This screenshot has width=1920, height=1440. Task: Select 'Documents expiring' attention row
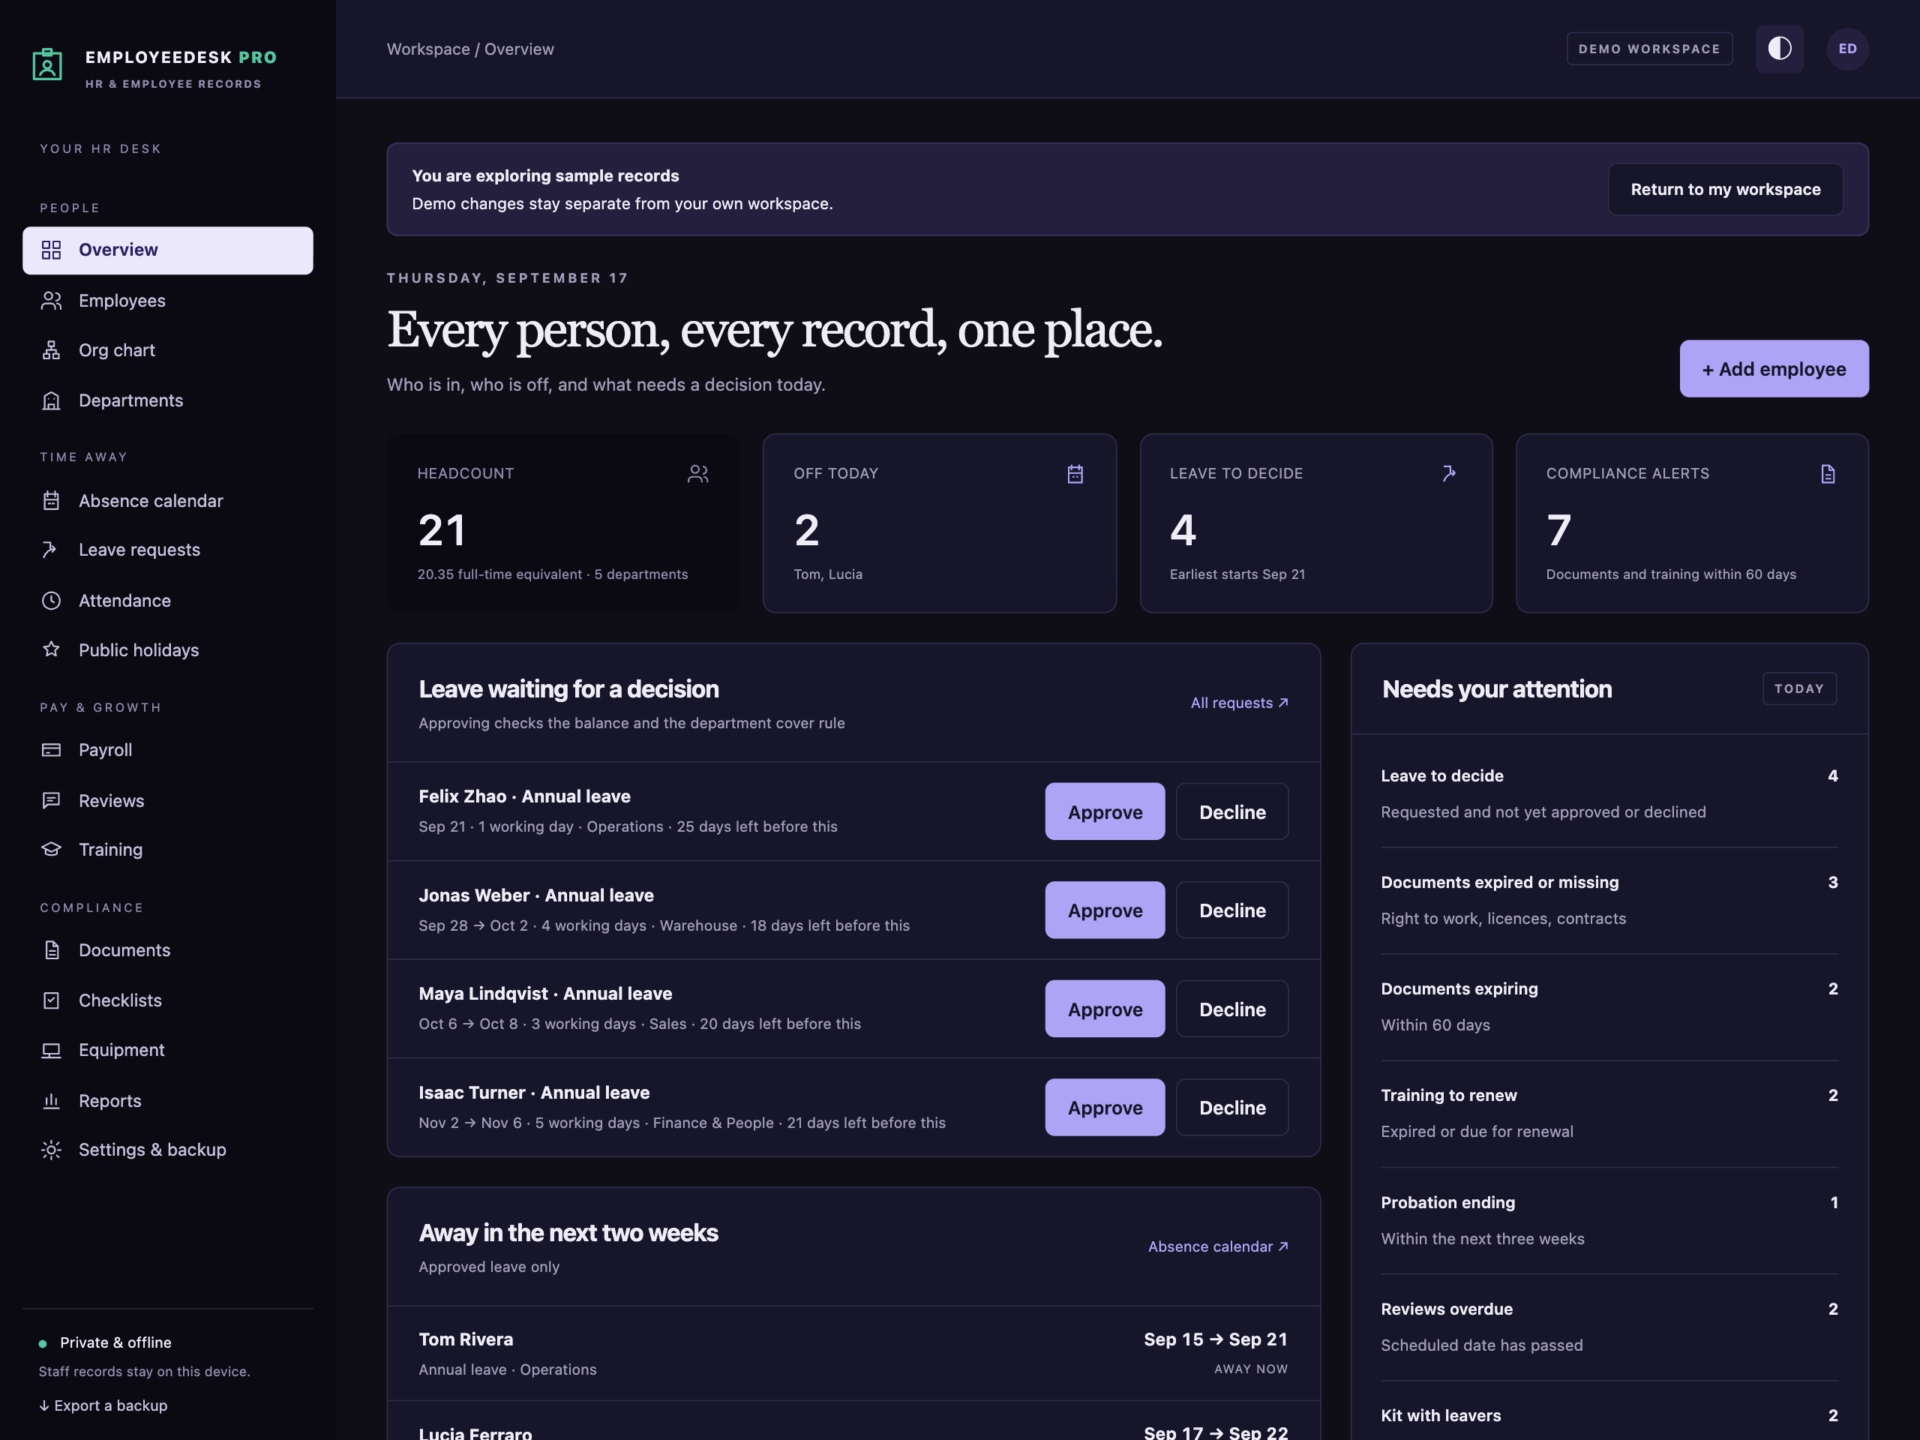1609,1006
